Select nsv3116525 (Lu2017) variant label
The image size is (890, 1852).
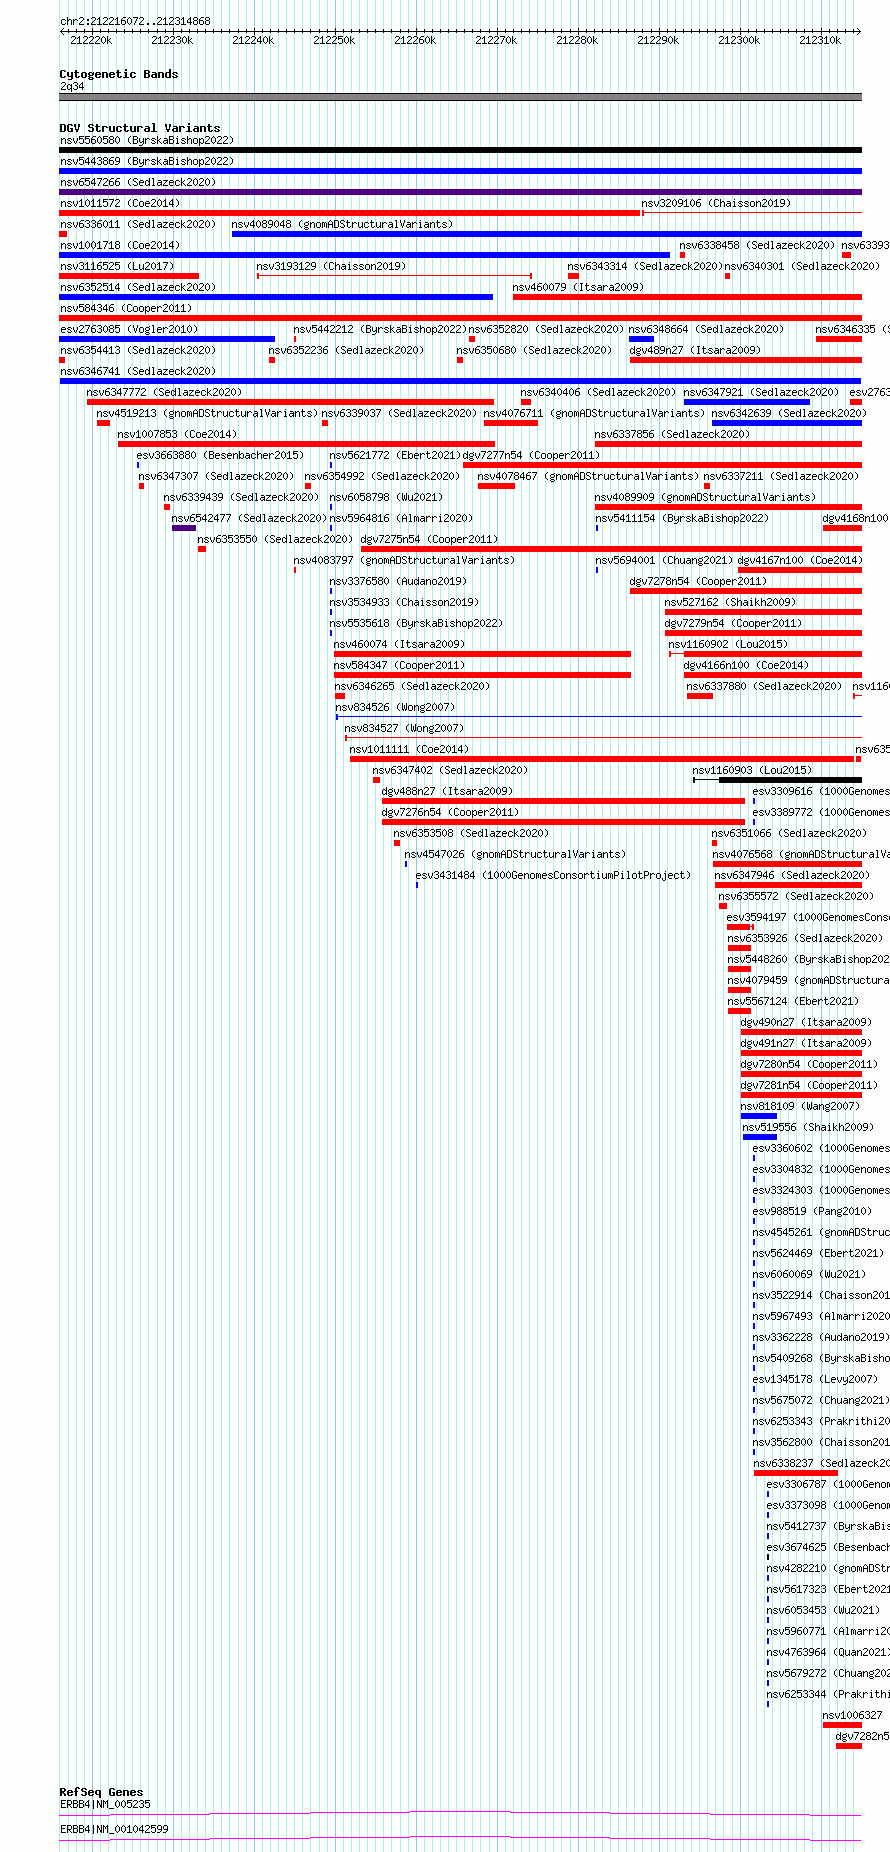117,266
